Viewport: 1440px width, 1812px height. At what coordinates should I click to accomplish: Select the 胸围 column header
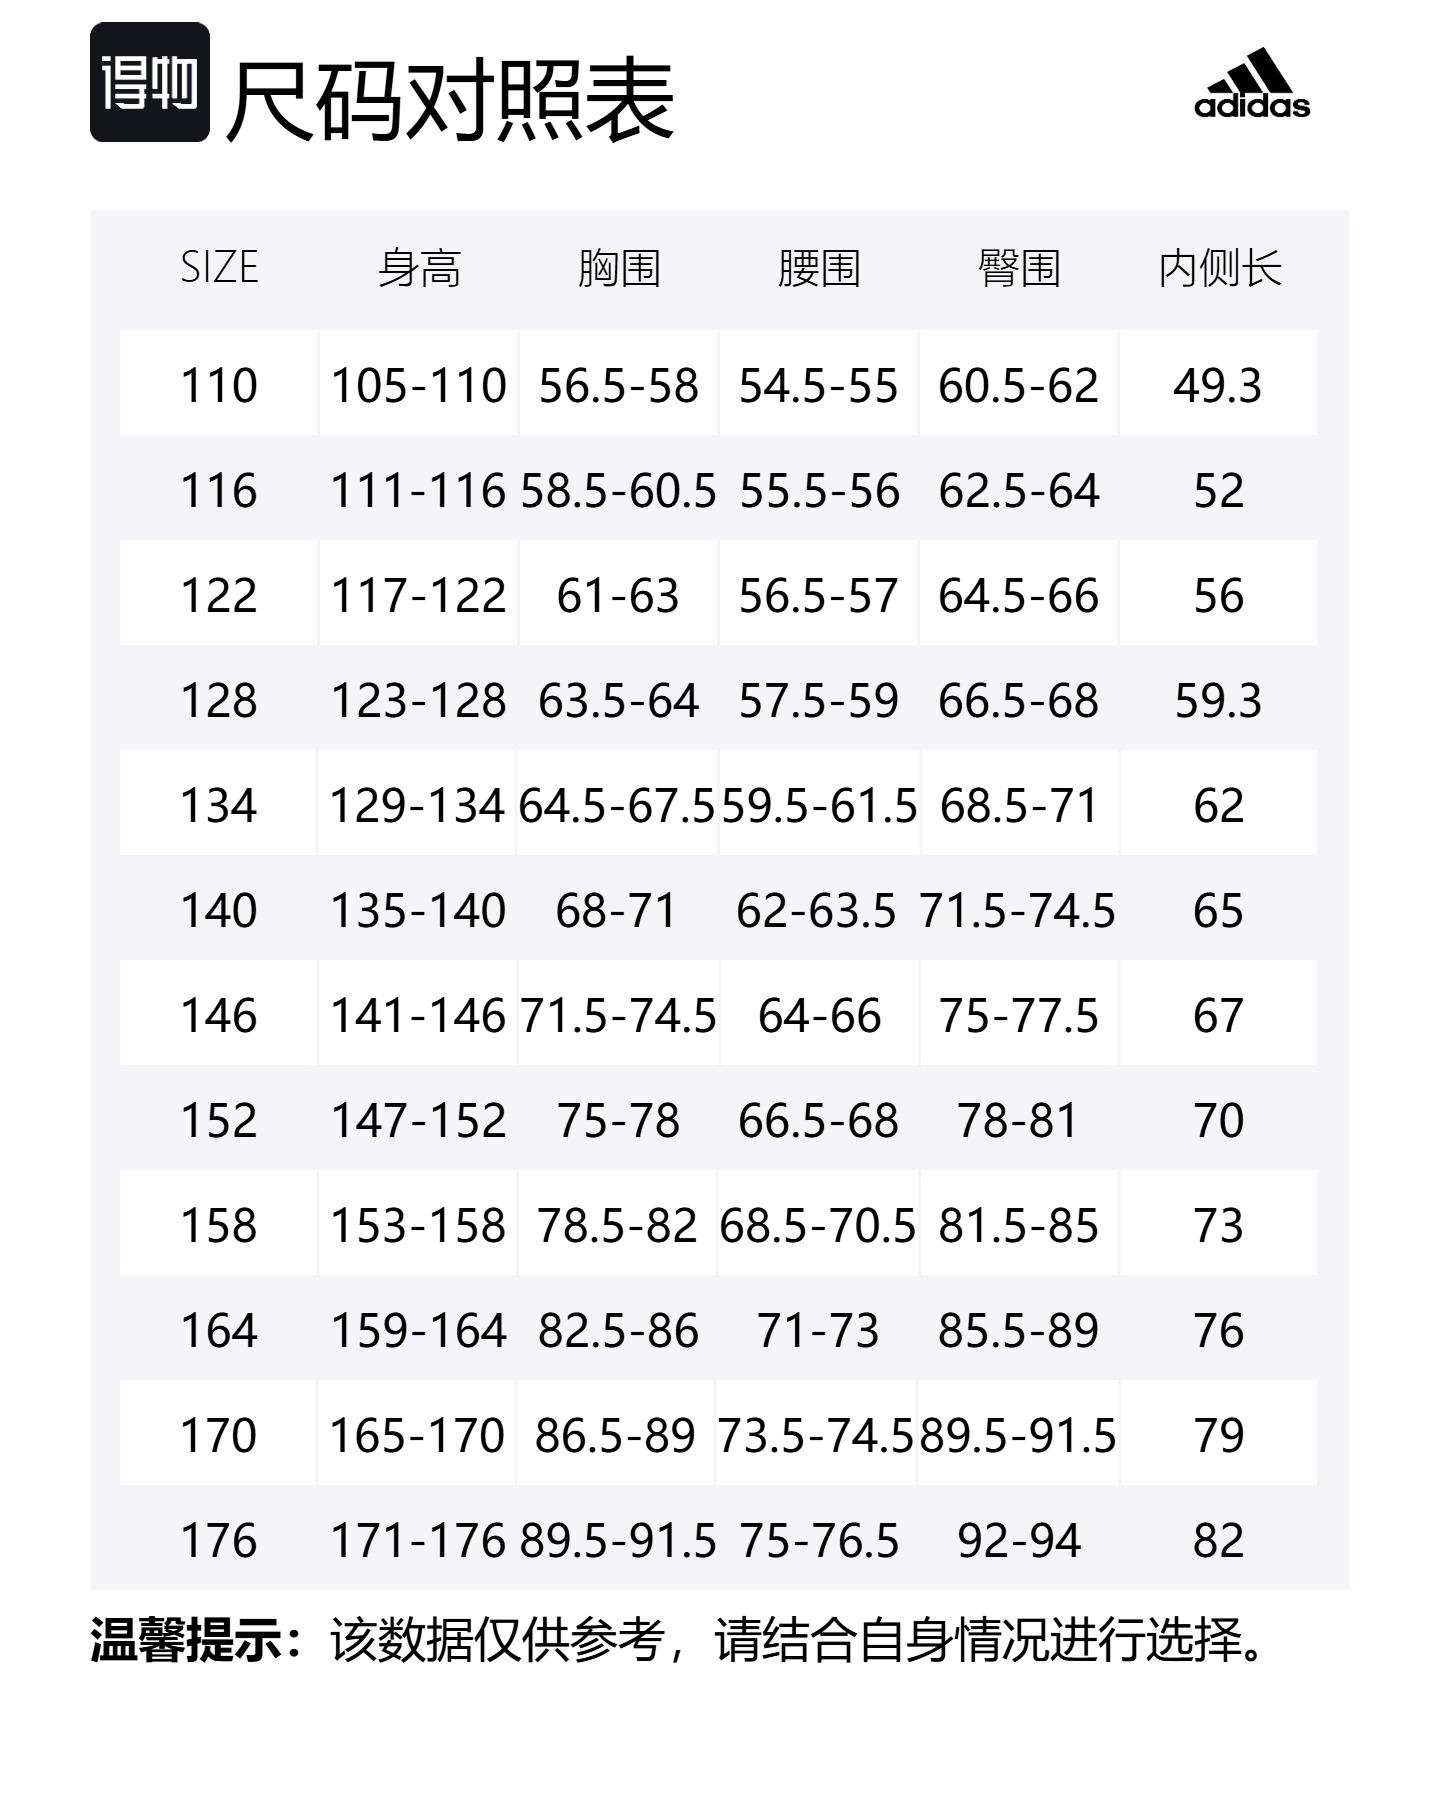pyautogui.click(x=619, y=268)
